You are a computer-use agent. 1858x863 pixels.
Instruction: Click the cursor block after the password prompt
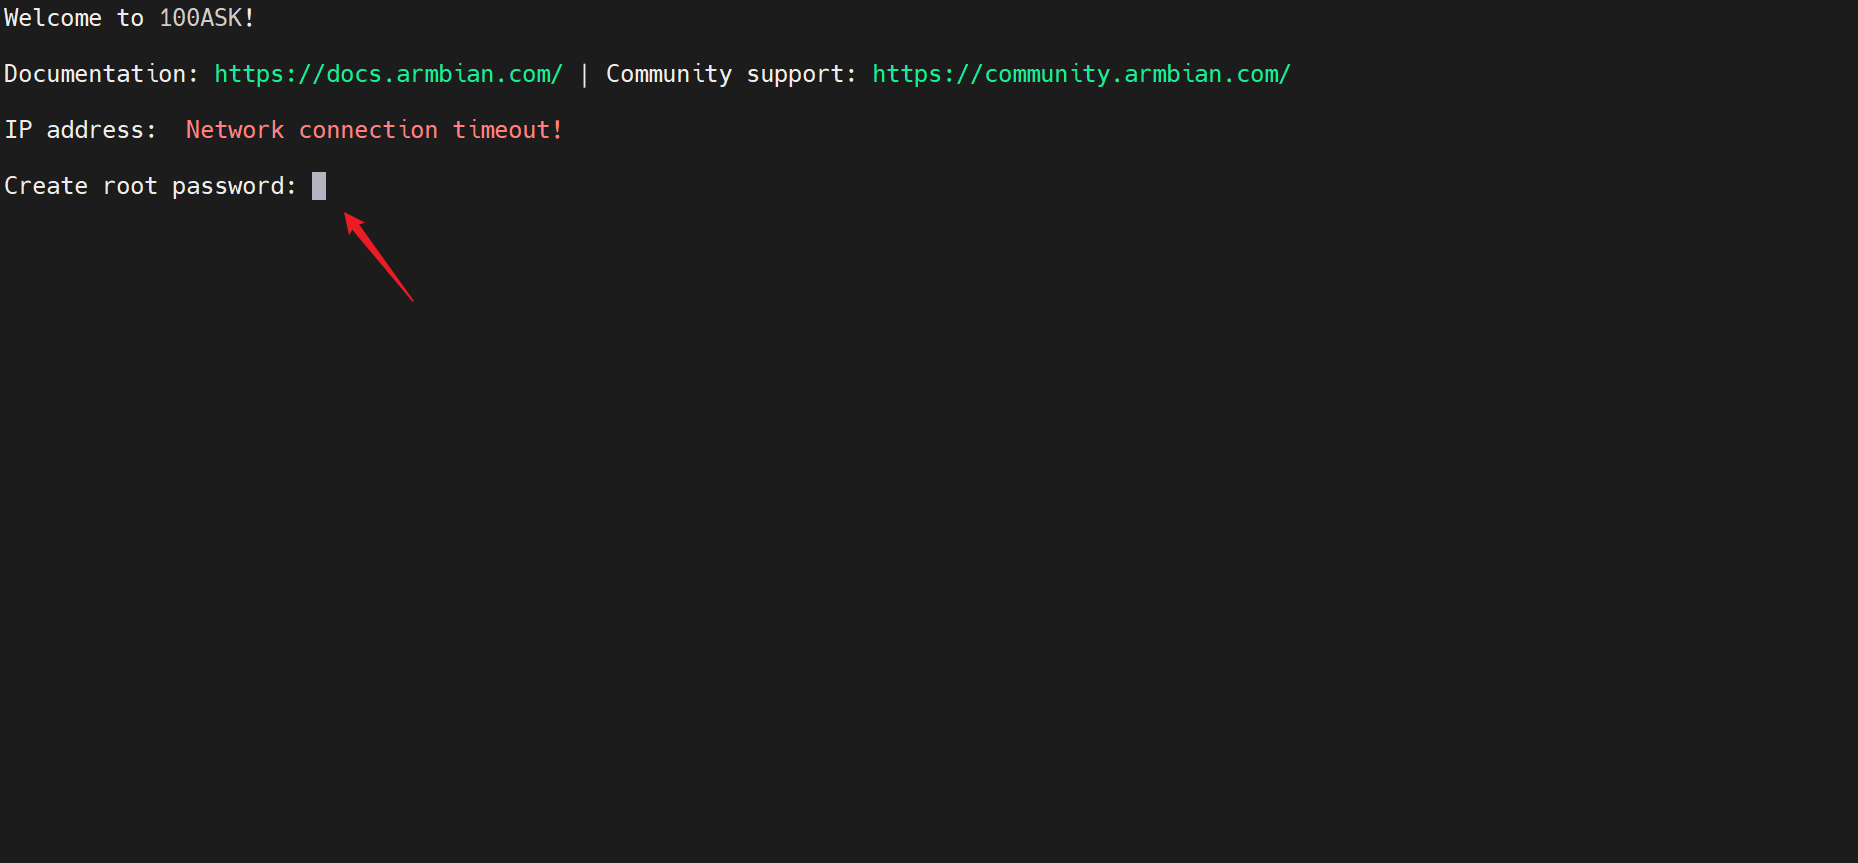point(319,186)
